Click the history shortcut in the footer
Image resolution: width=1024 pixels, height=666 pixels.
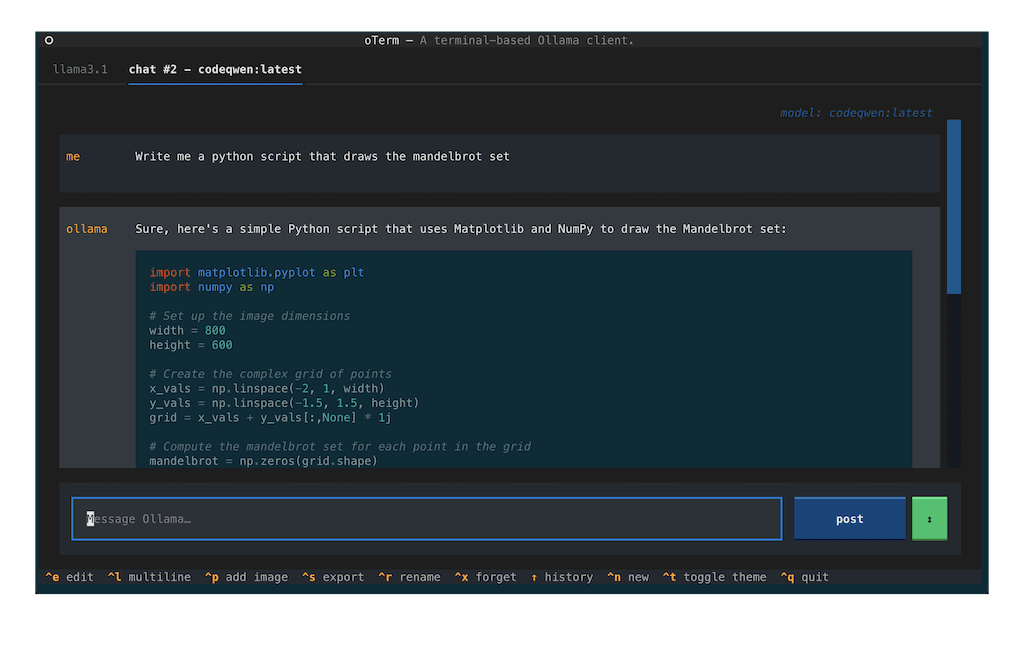click(x=562, y=577)
